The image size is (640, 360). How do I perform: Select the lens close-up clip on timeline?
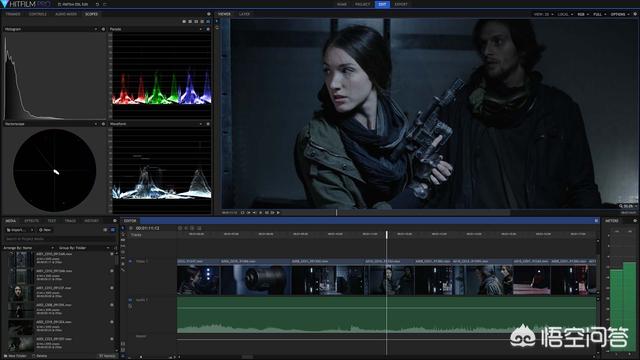pyautogui.click(x=256, y=276)
